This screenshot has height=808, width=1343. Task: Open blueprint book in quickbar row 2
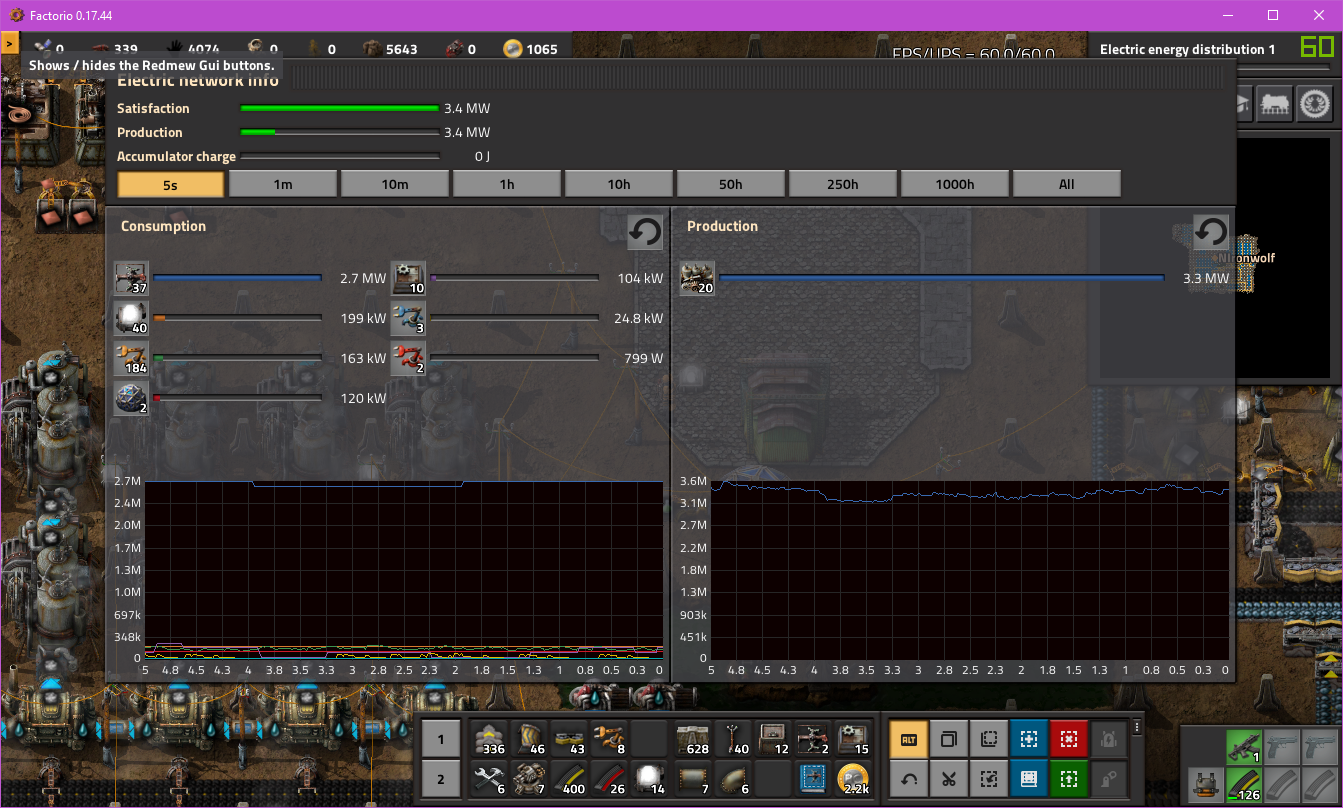click(813, 778)
